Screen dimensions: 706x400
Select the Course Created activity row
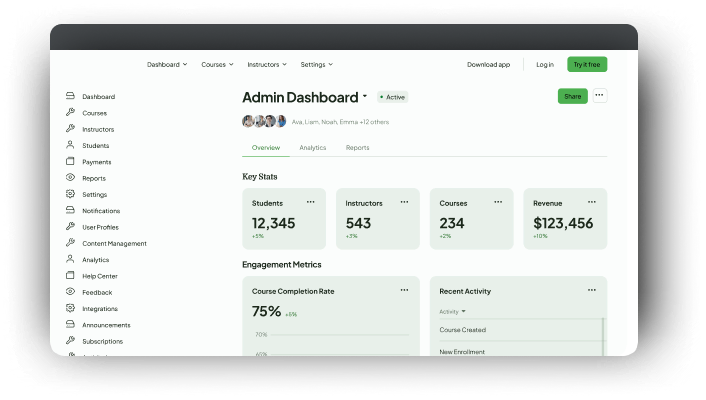point(520,330)
